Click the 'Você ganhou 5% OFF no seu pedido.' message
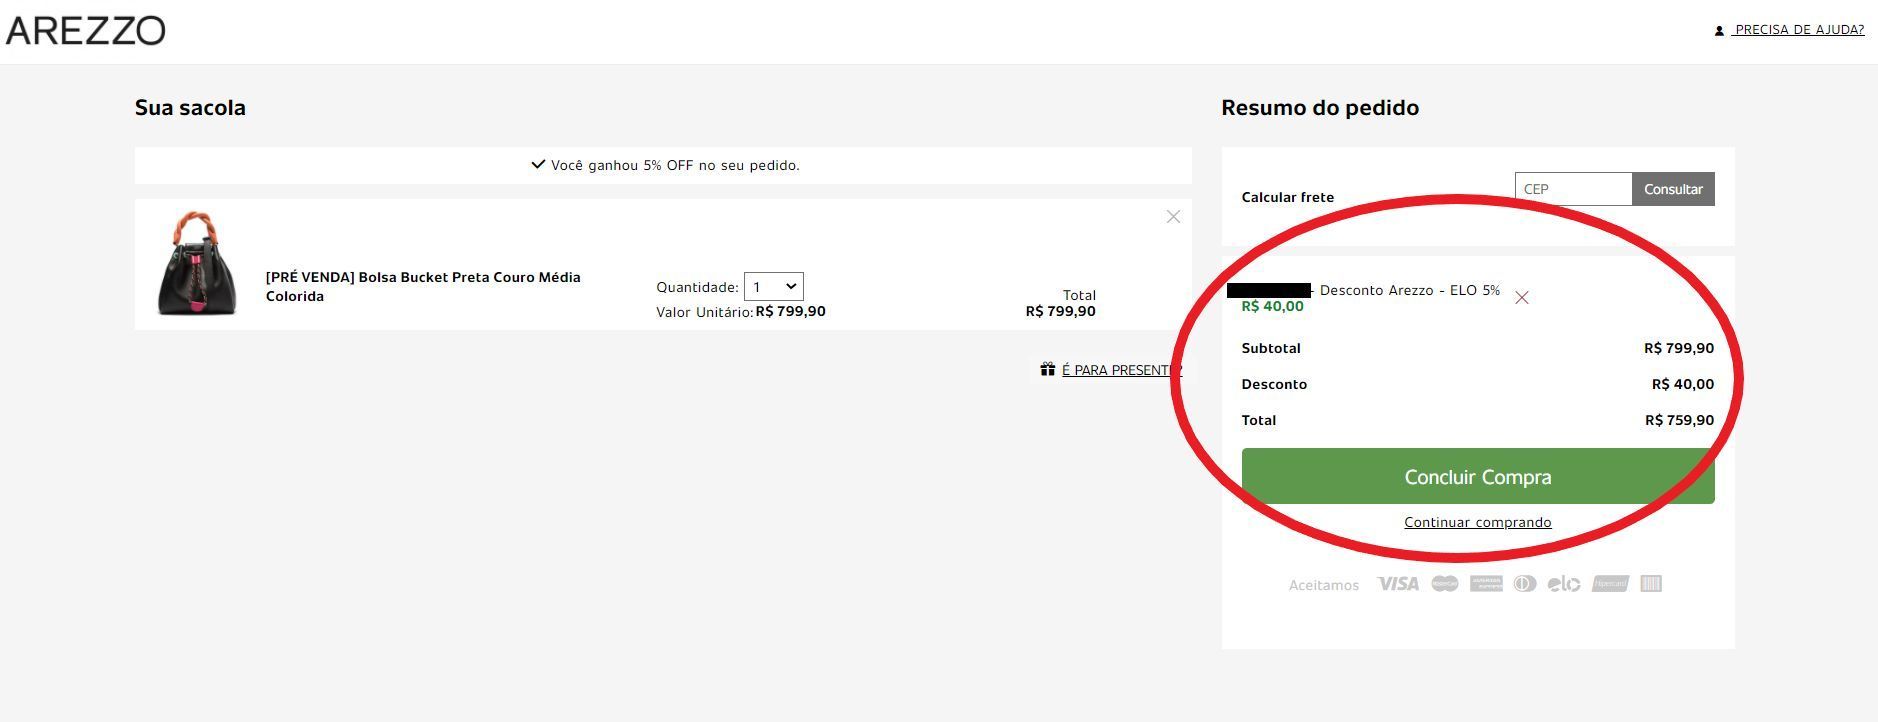 click(x=675, y=165)
